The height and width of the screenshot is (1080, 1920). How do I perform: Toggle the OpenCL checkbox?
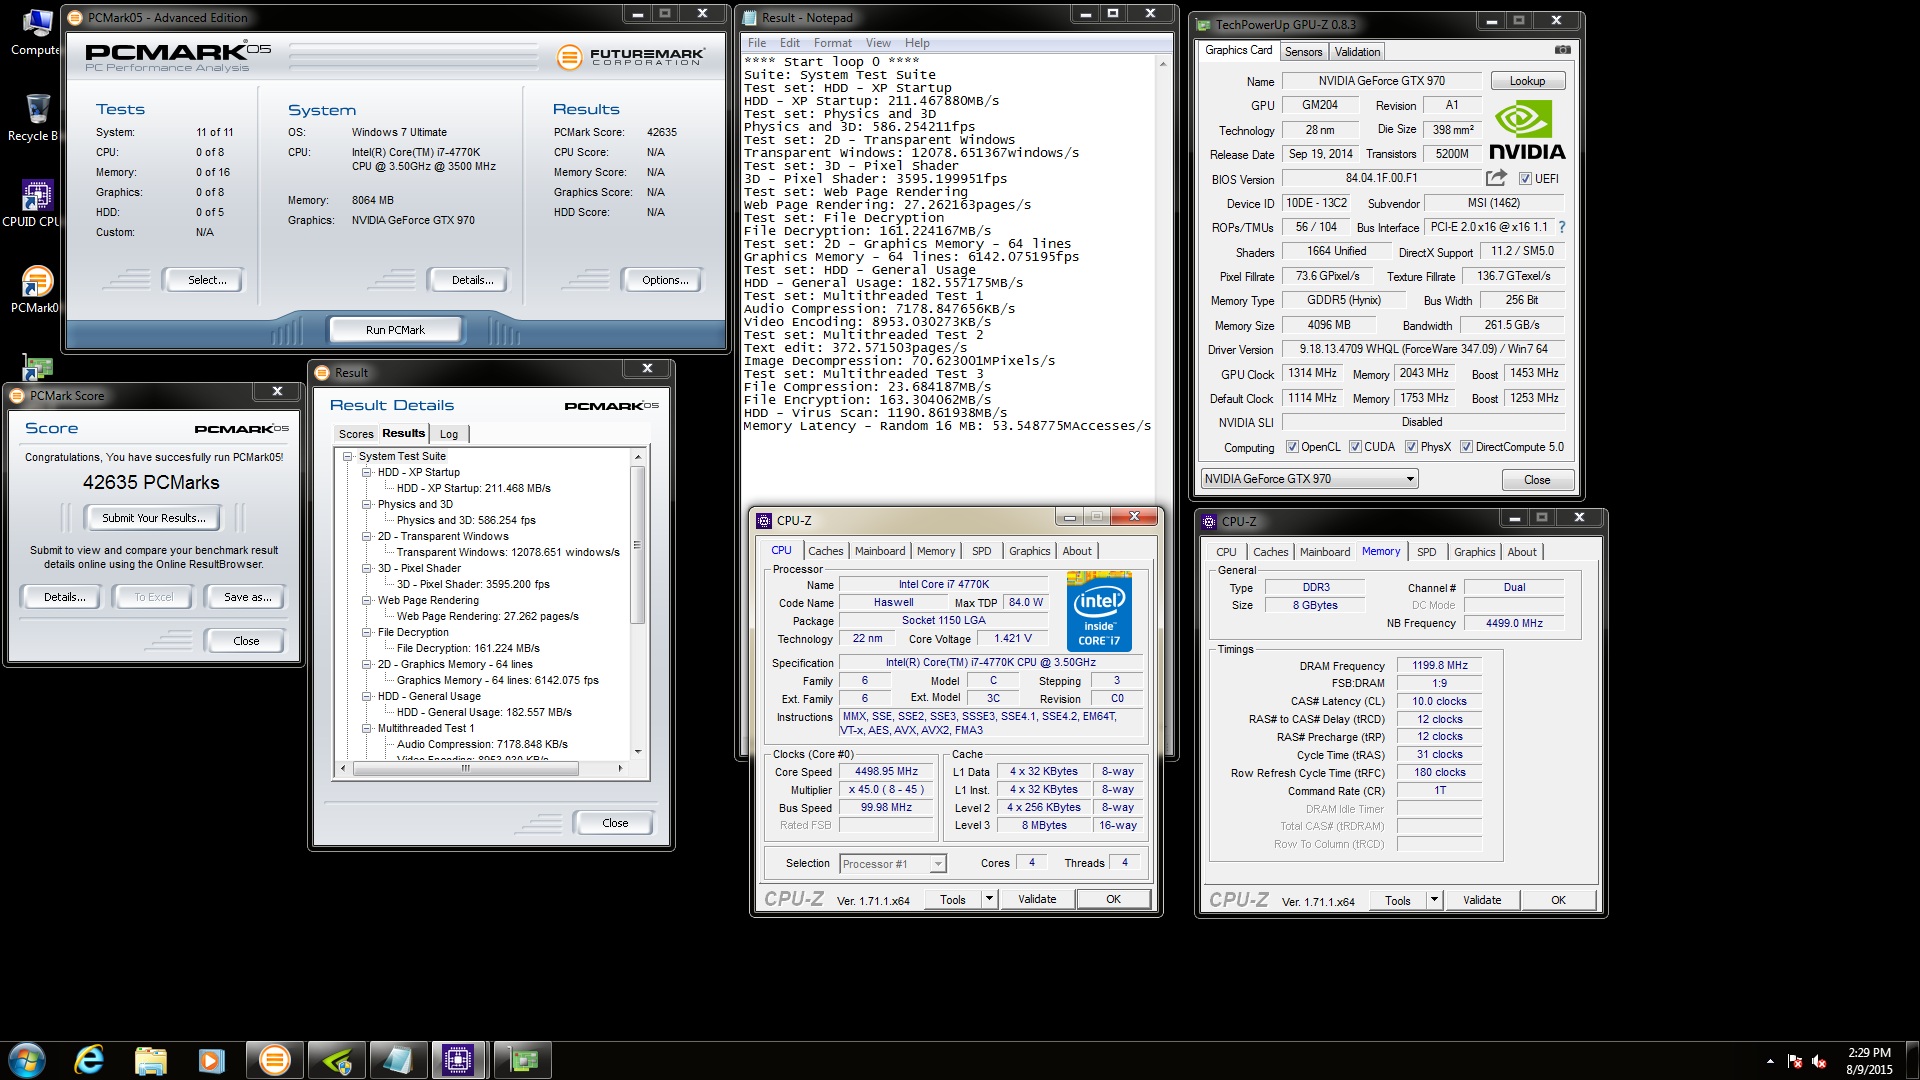pos(1292,447)
